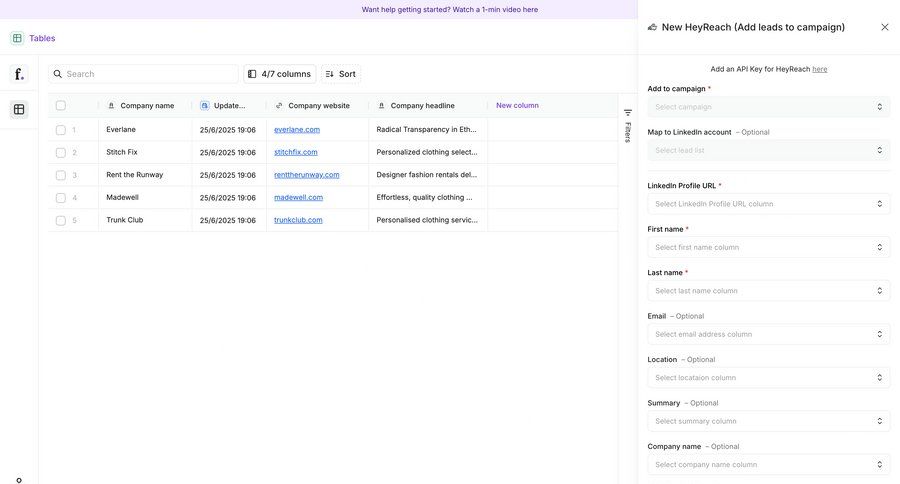The image size is (900, 484).
Task: Open the company name column dropdown
Action: [769, 464]
